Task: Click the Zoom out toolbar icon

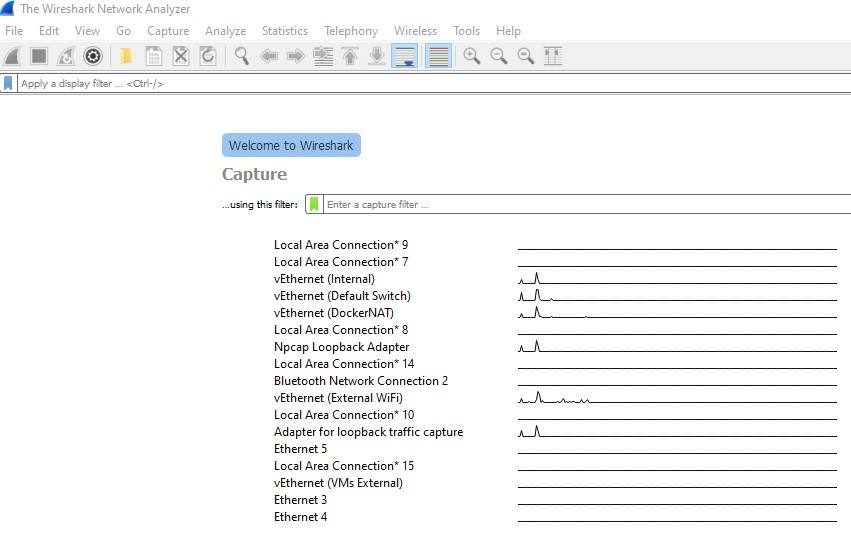Action: pyautogui.click(x=498, y=56)
